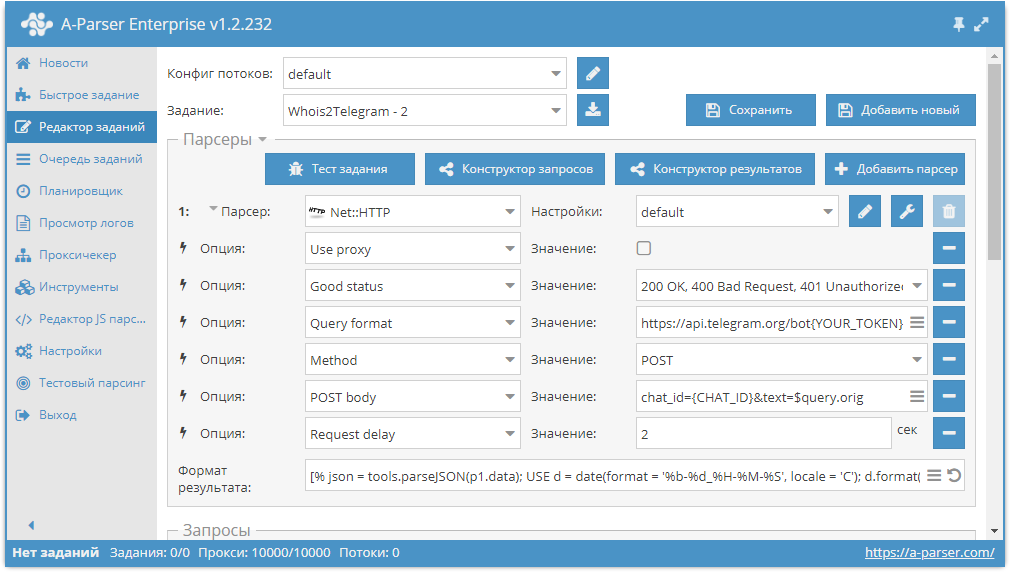Click the lightning icon beside Good status option
Image resolution: width=1010 pixels, height=572 pixels.
(x=184, y=285)
